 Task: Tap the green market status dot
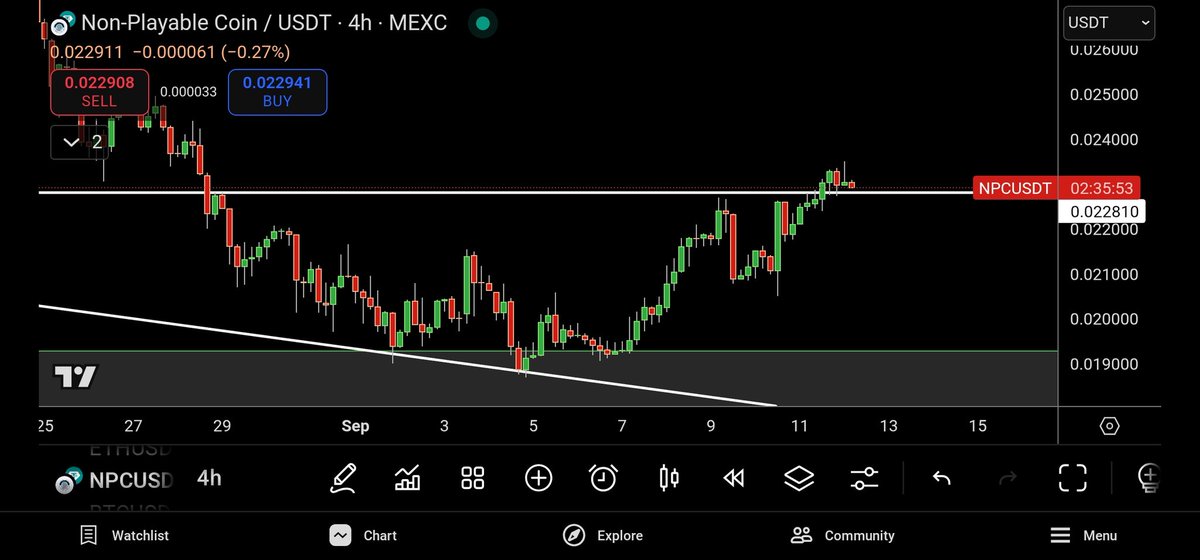click(x=483, y=22)
